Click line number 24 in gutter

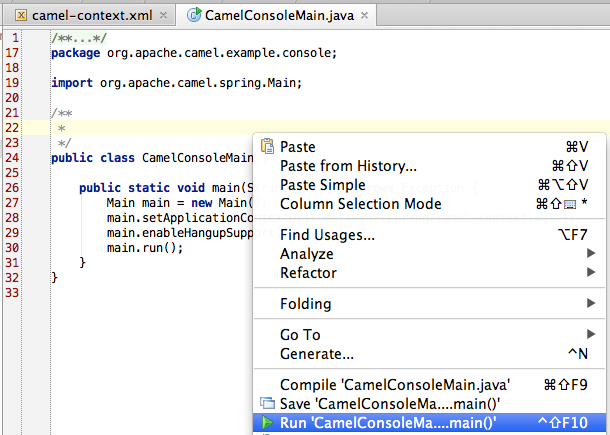[x=12, y=158]
